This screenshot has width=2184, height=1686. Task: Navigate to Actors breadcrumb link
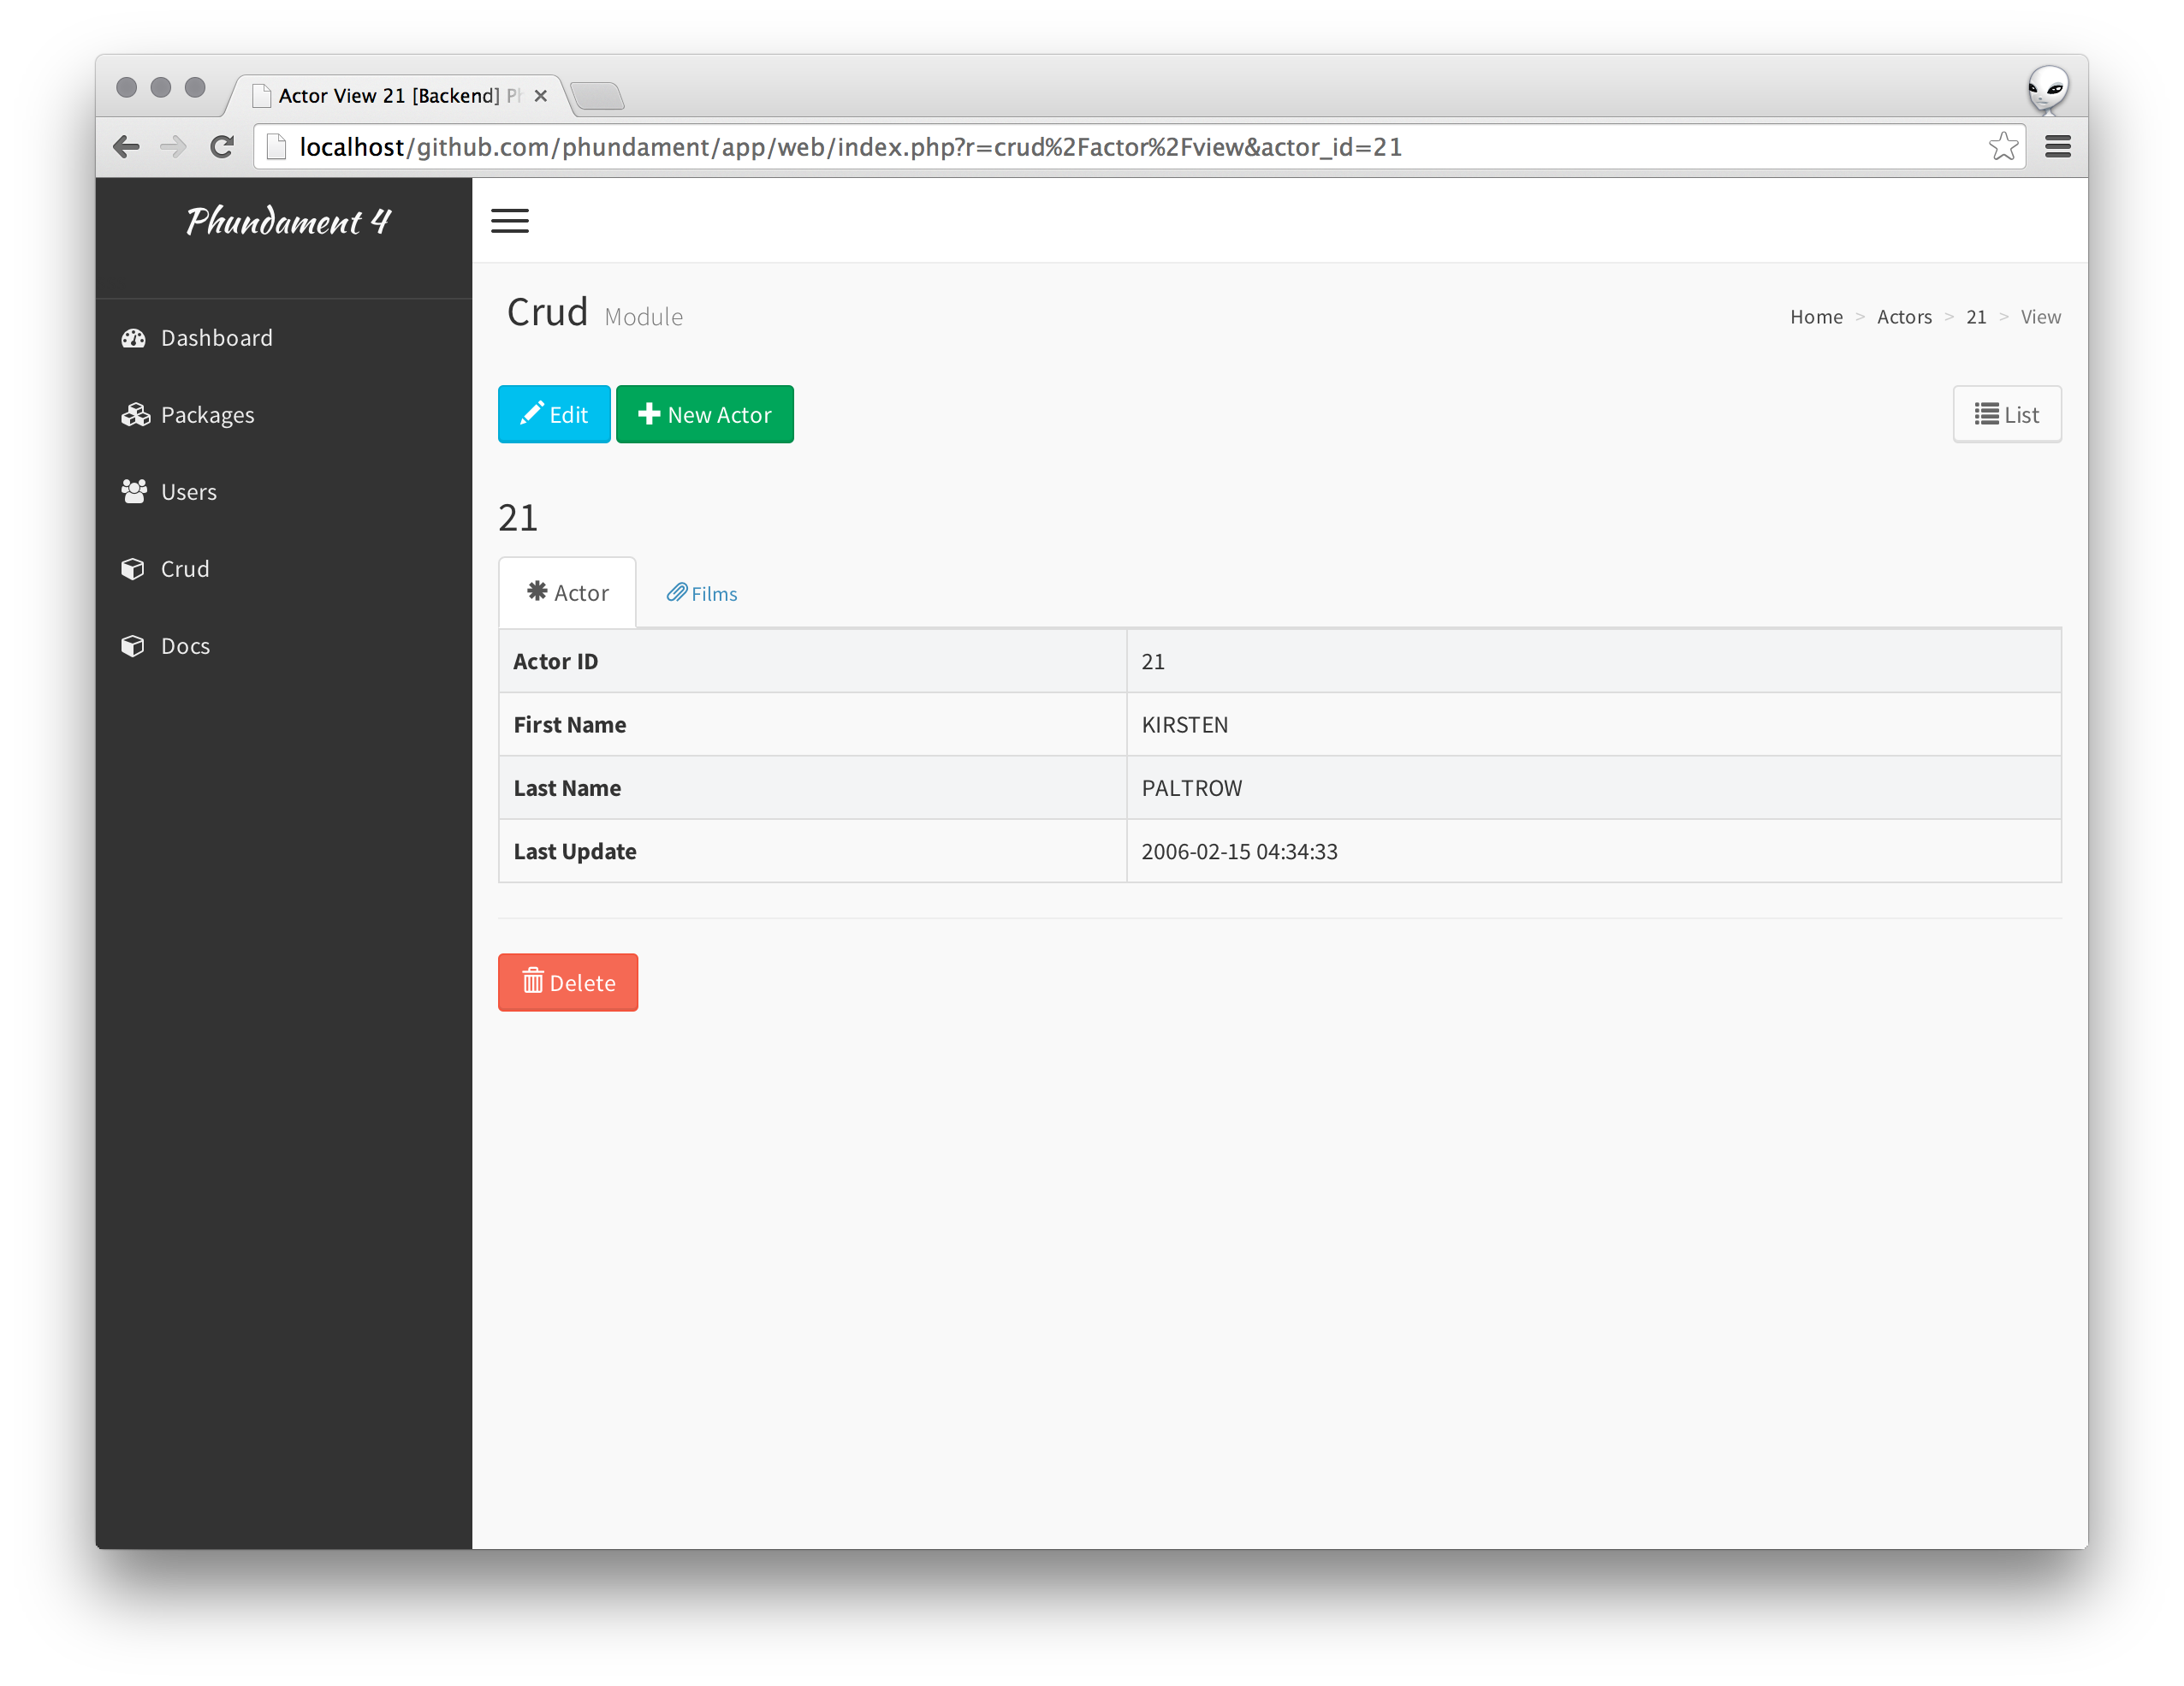coord(1904,317)
